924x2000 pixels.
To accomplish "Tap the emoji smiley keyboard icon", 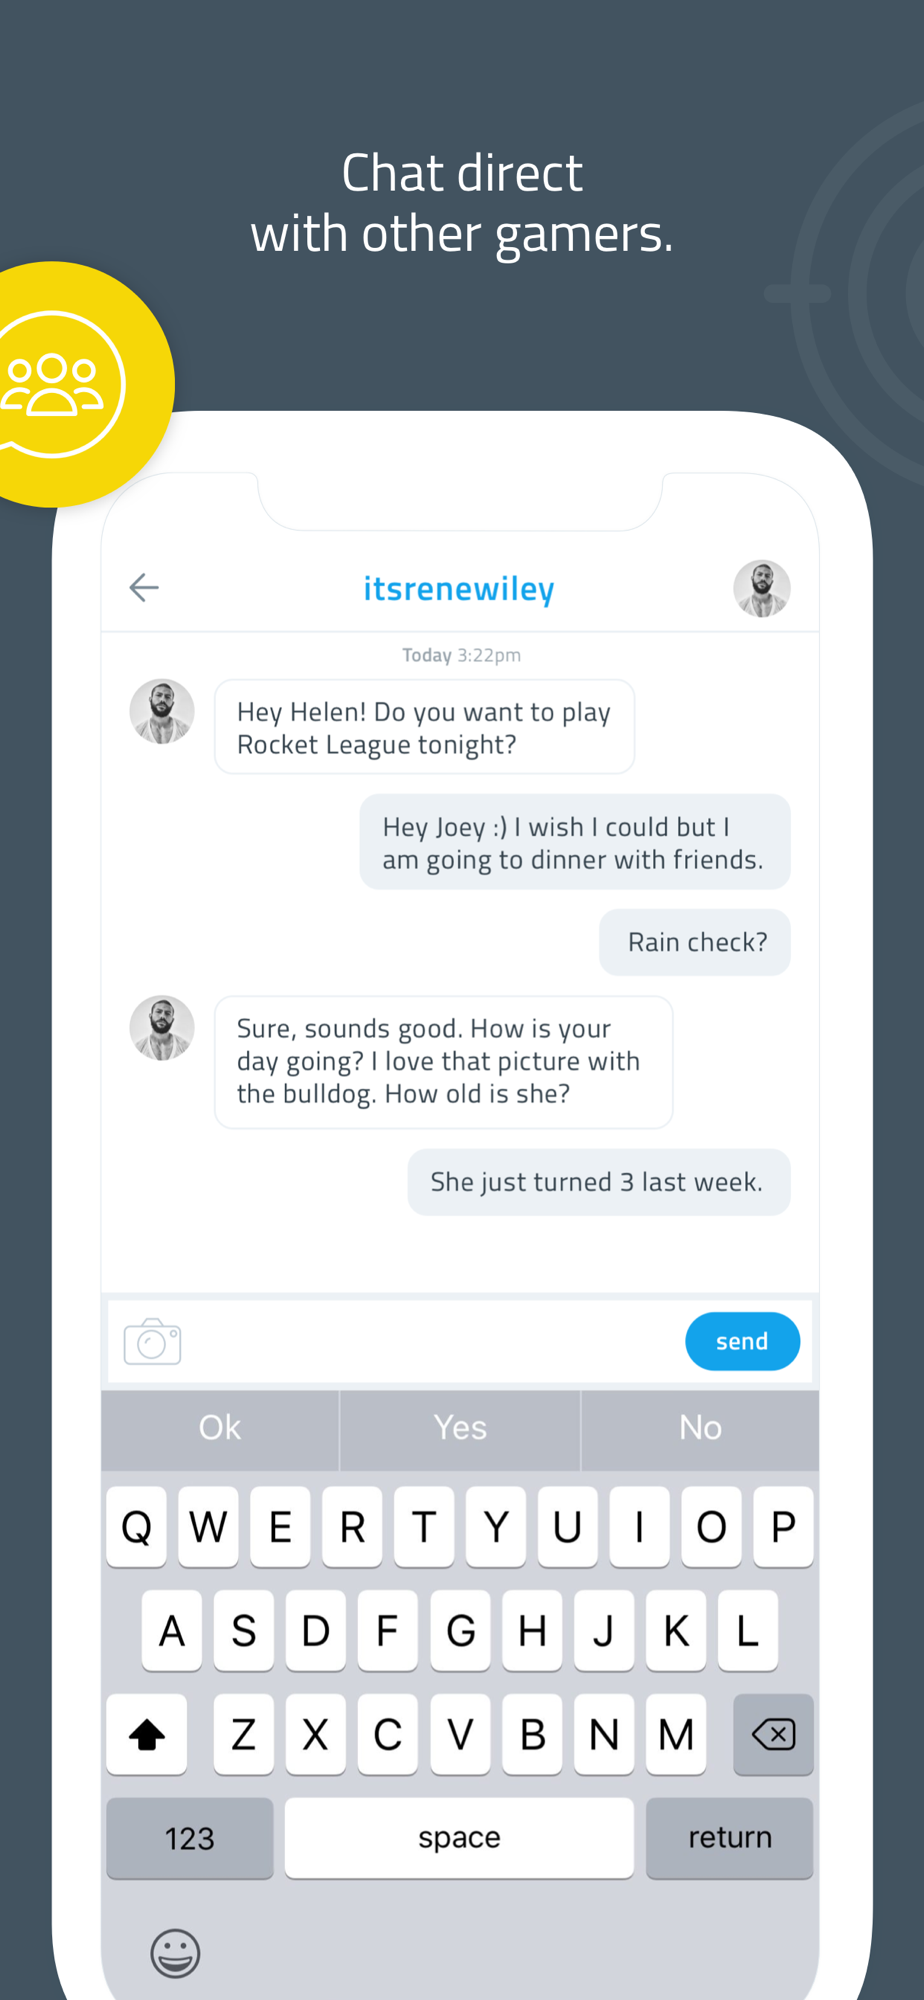I will (175, 1953).
